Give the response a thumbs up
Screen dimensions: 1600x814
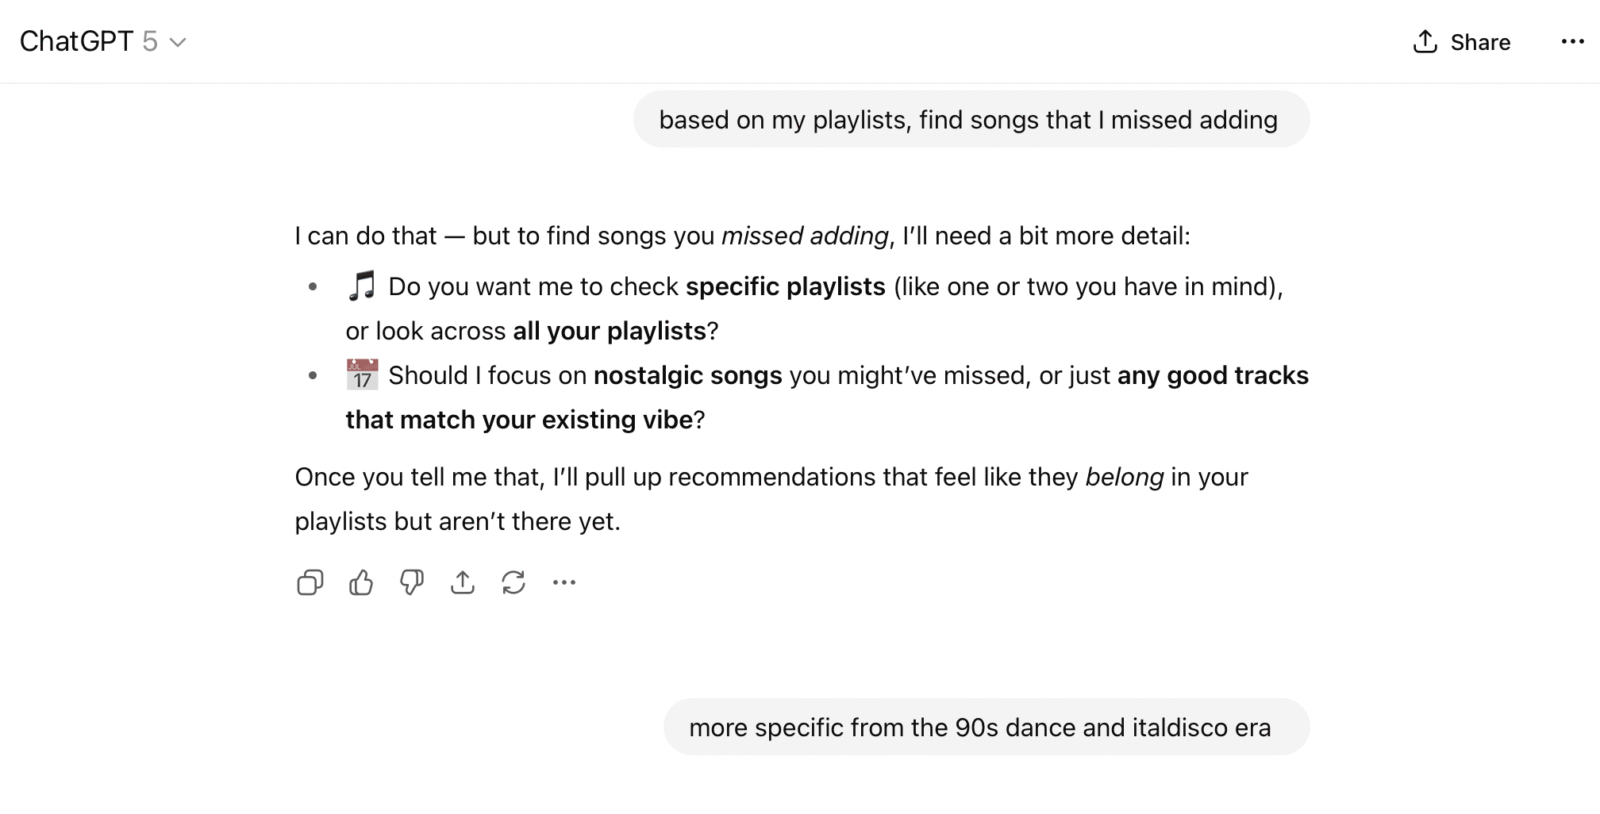[x=361, y=582]
